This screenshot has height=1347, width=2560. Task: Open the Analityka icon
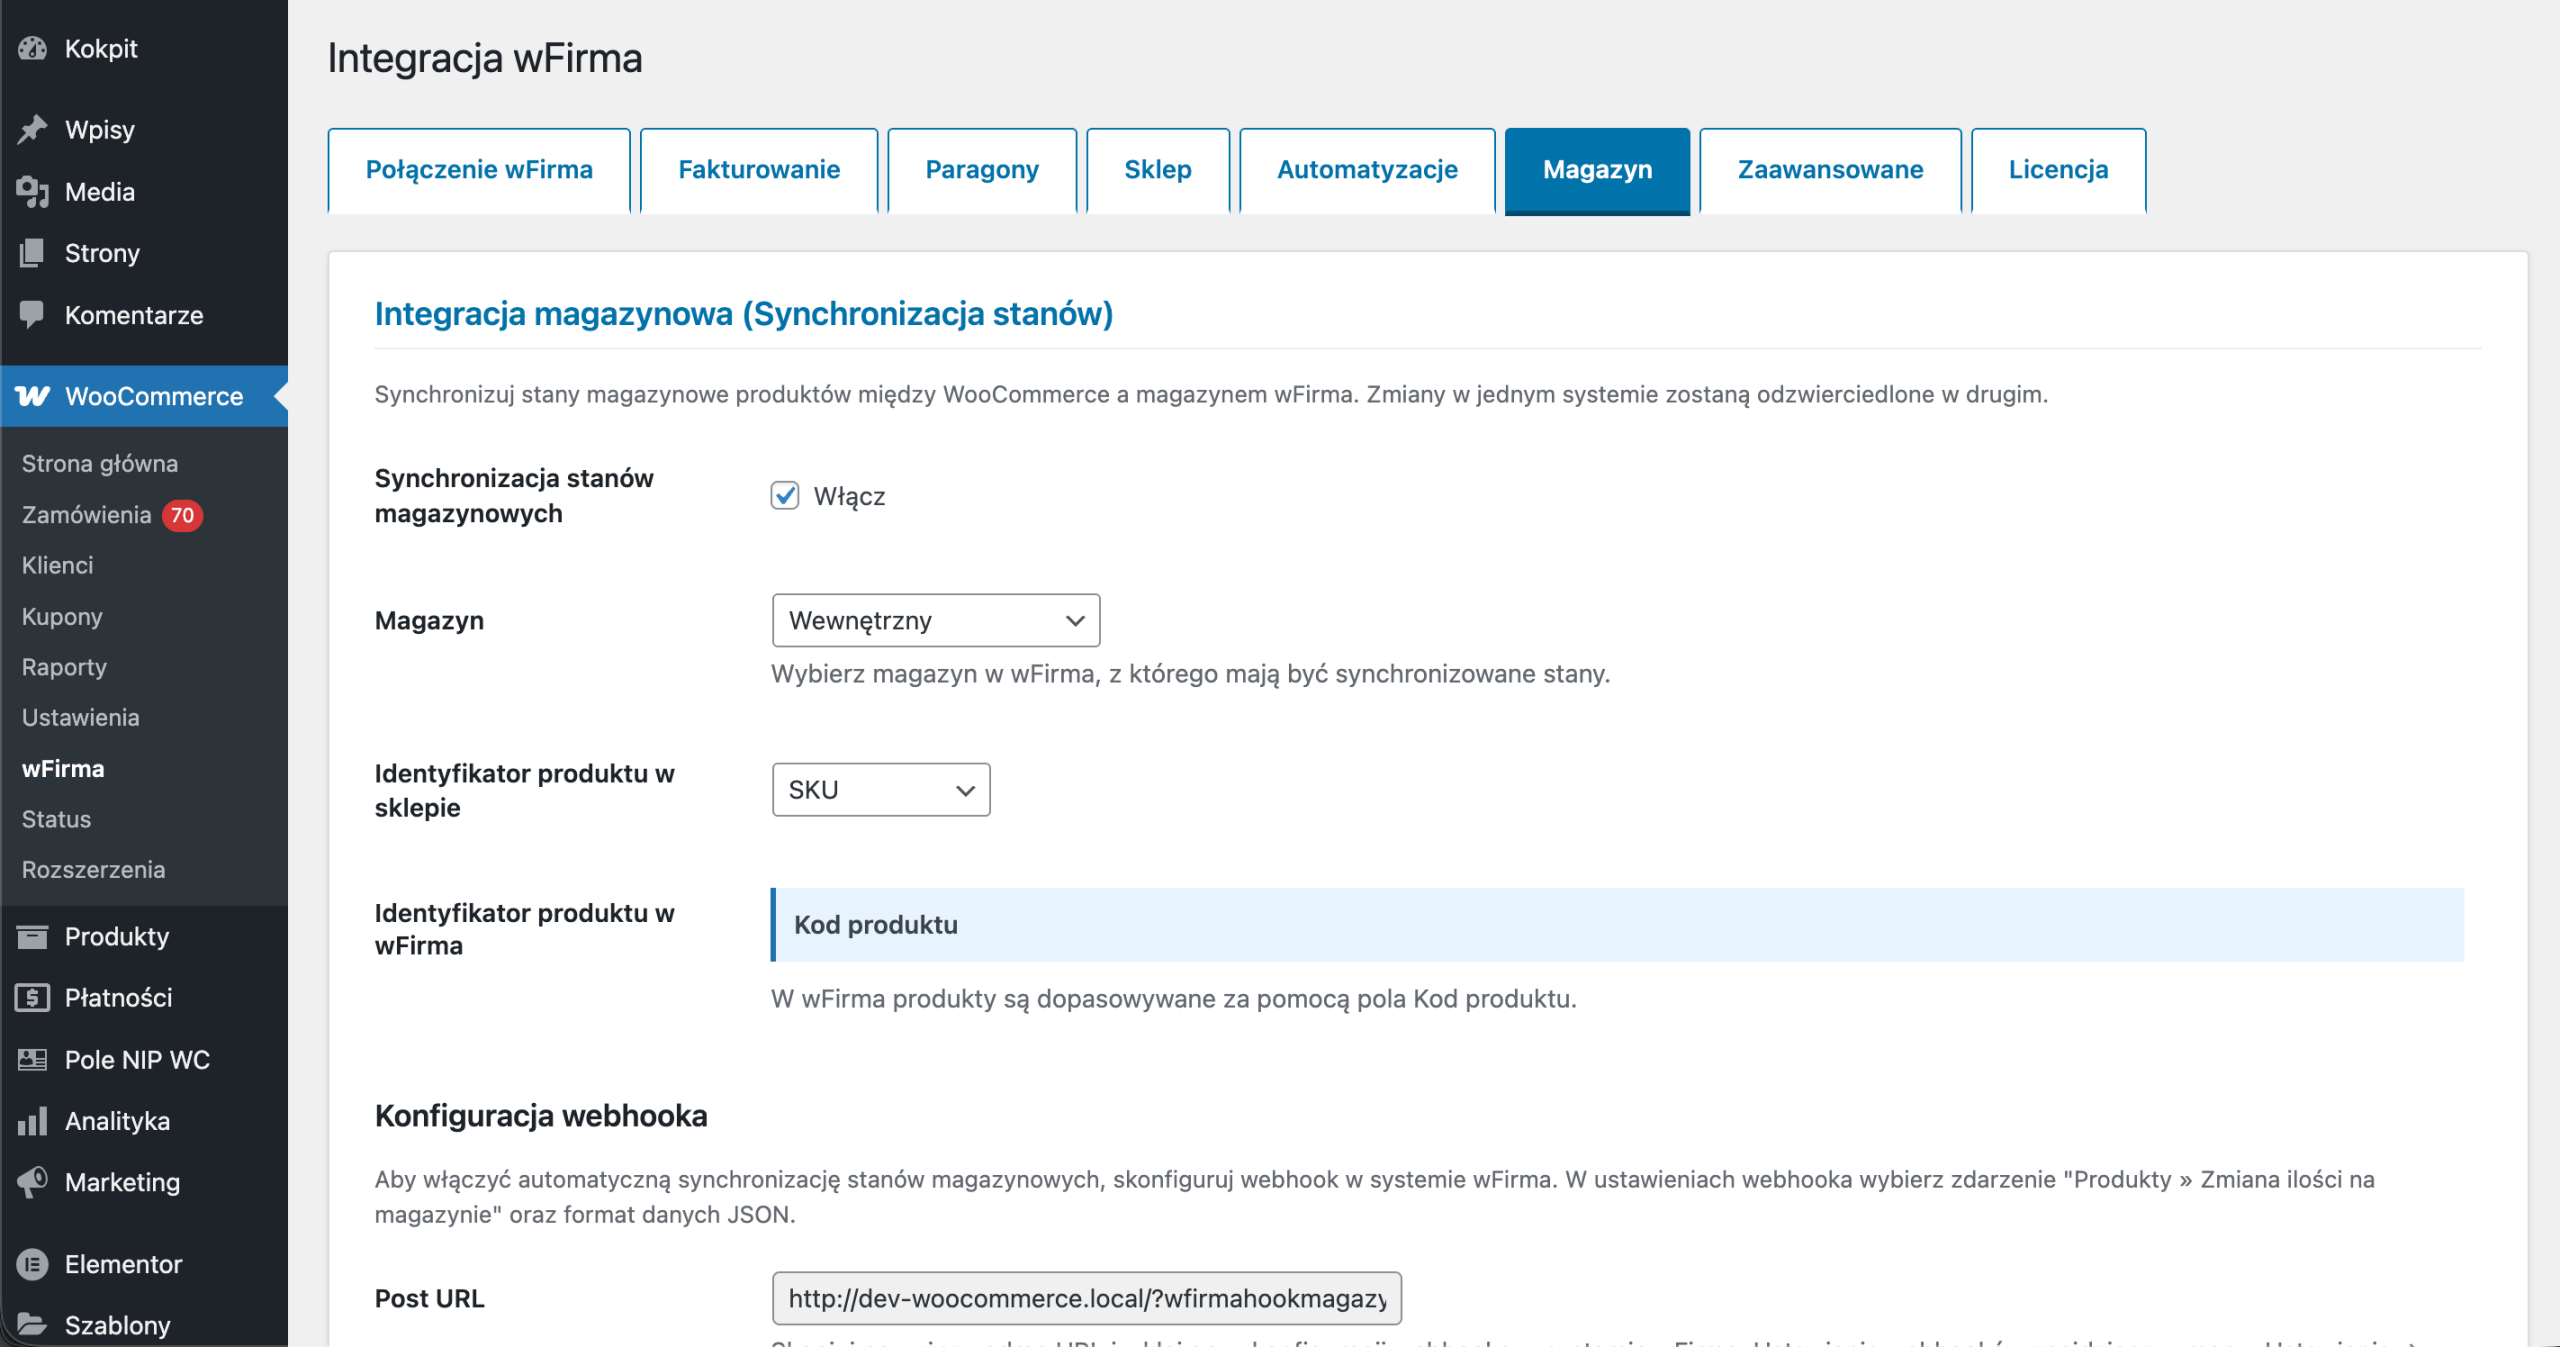(x=33, y=1121)
